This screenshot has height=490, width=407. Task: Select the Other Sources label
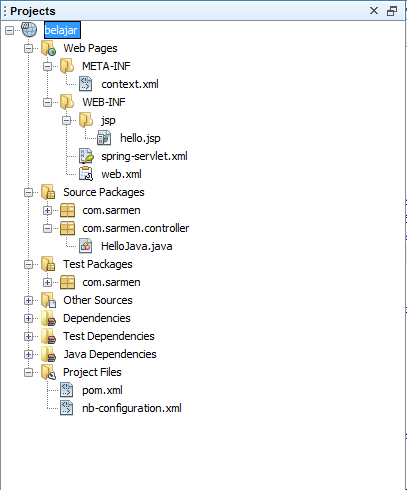click(98, 300)
